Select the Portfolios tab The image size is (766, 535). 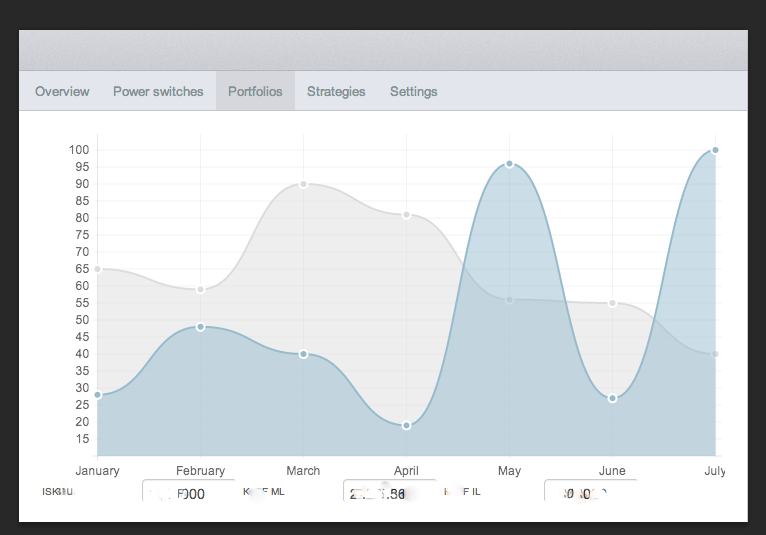click(255, 91)
